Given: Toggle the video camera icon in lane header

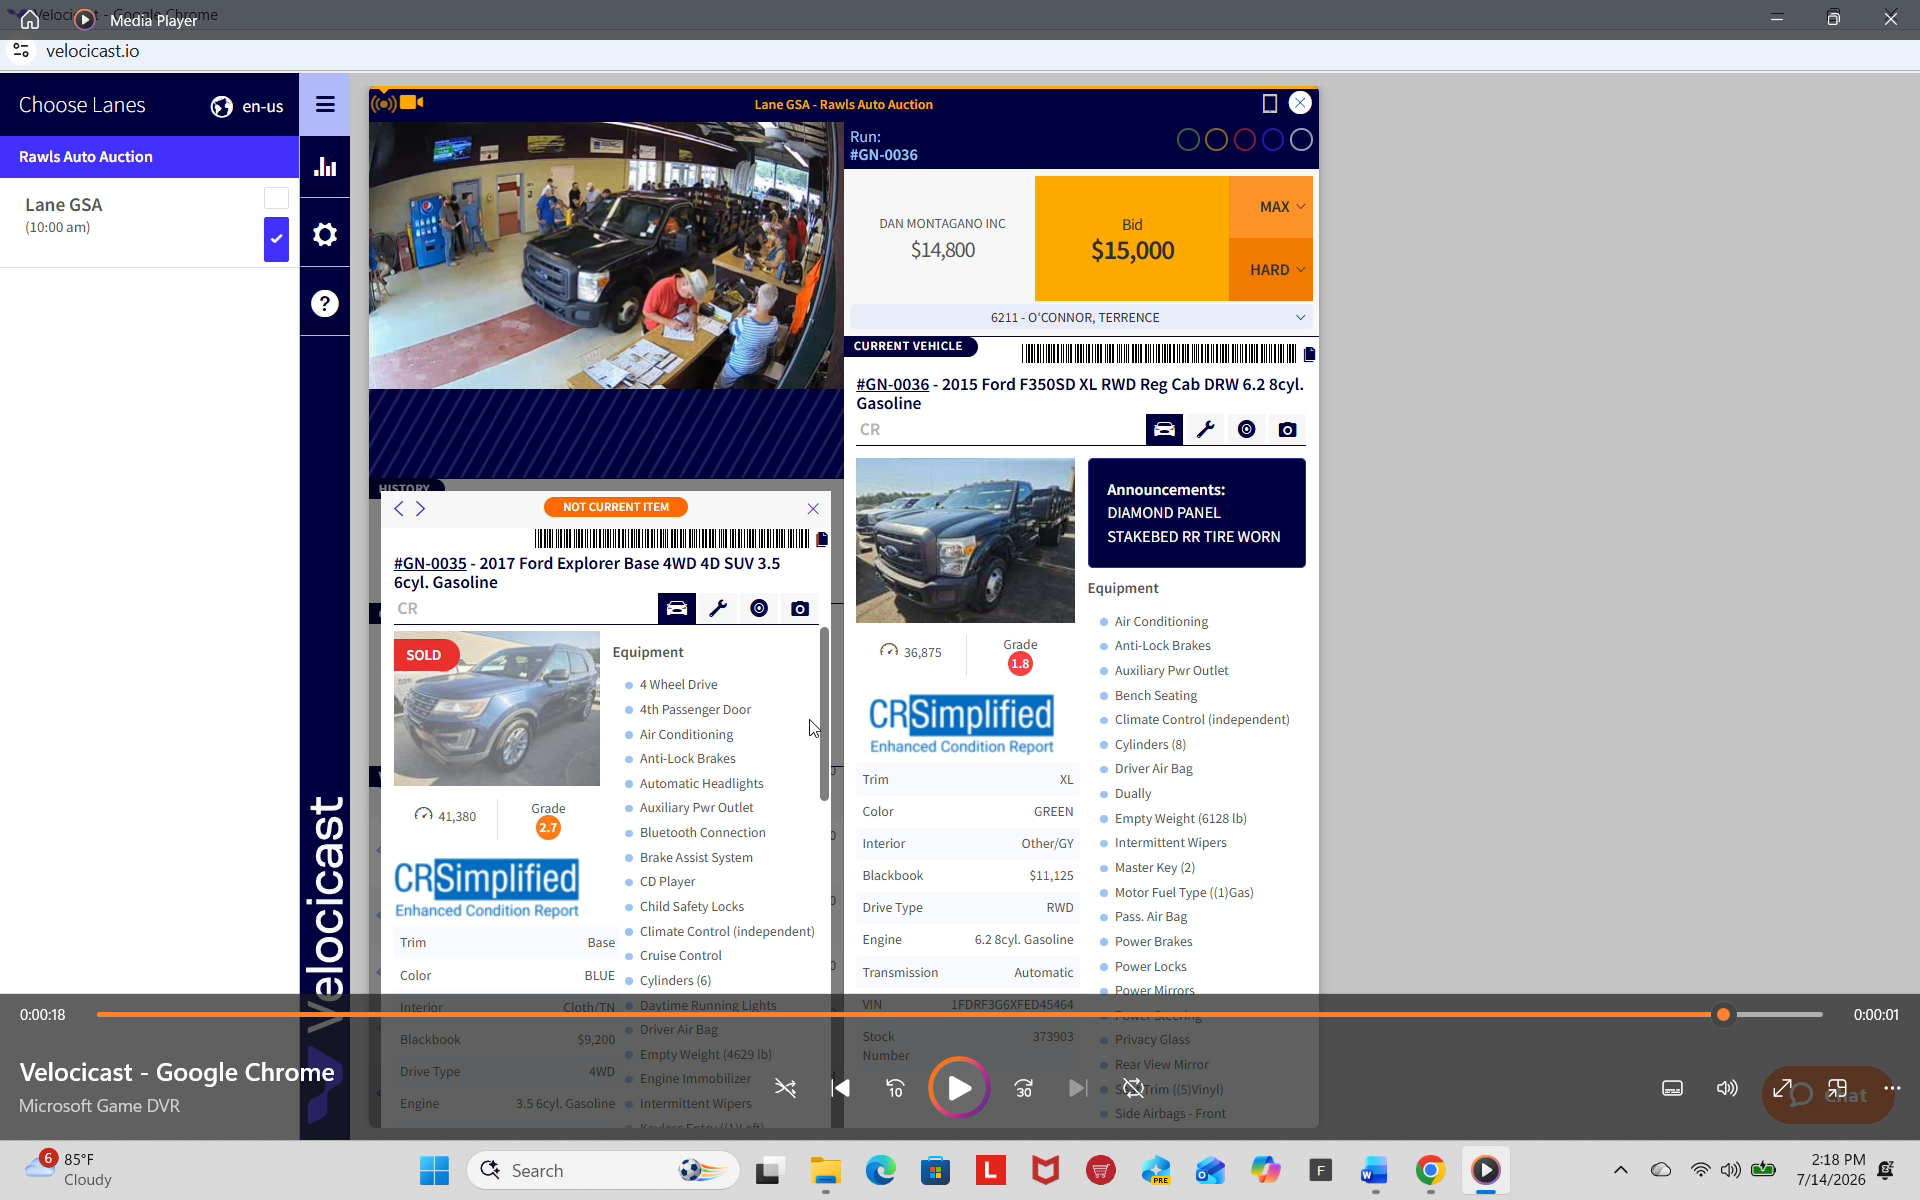Looking at the screenshot, I should pyautogui.click(x=412, y=103).
